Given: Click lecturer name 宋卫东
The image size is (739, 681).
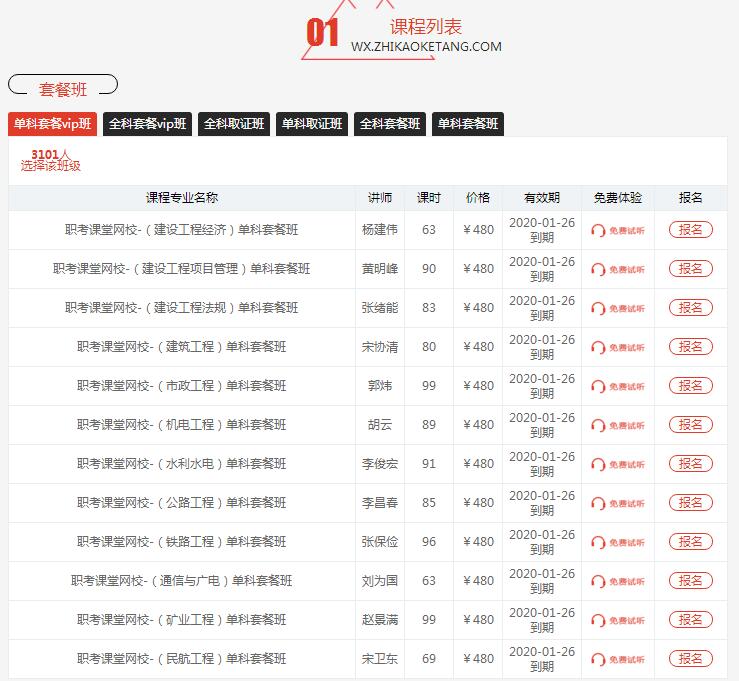Looking at the screenshot, I should pyautogui.click(x=380, y=659).
